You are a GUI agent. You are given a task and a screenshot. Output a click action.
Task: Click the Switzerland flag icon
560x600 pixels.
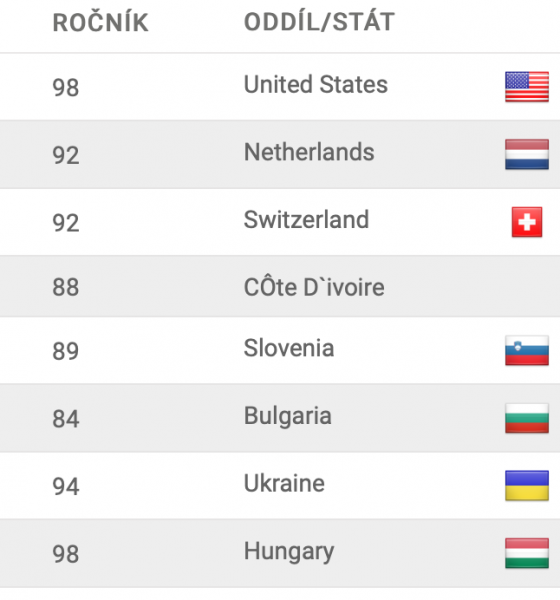(x=527, y=222)
